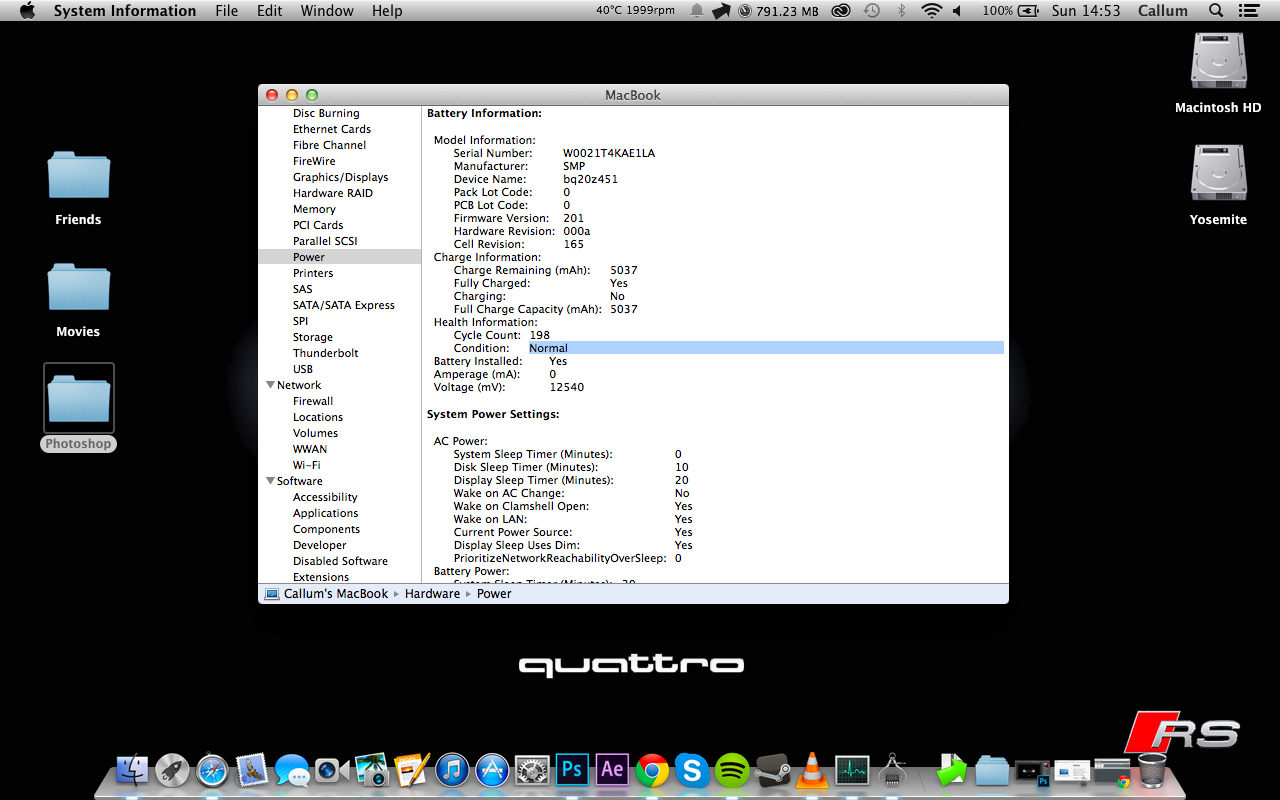Open the Help menu
The width and height of the screenshot is (1280, 800).
(387, 11)
